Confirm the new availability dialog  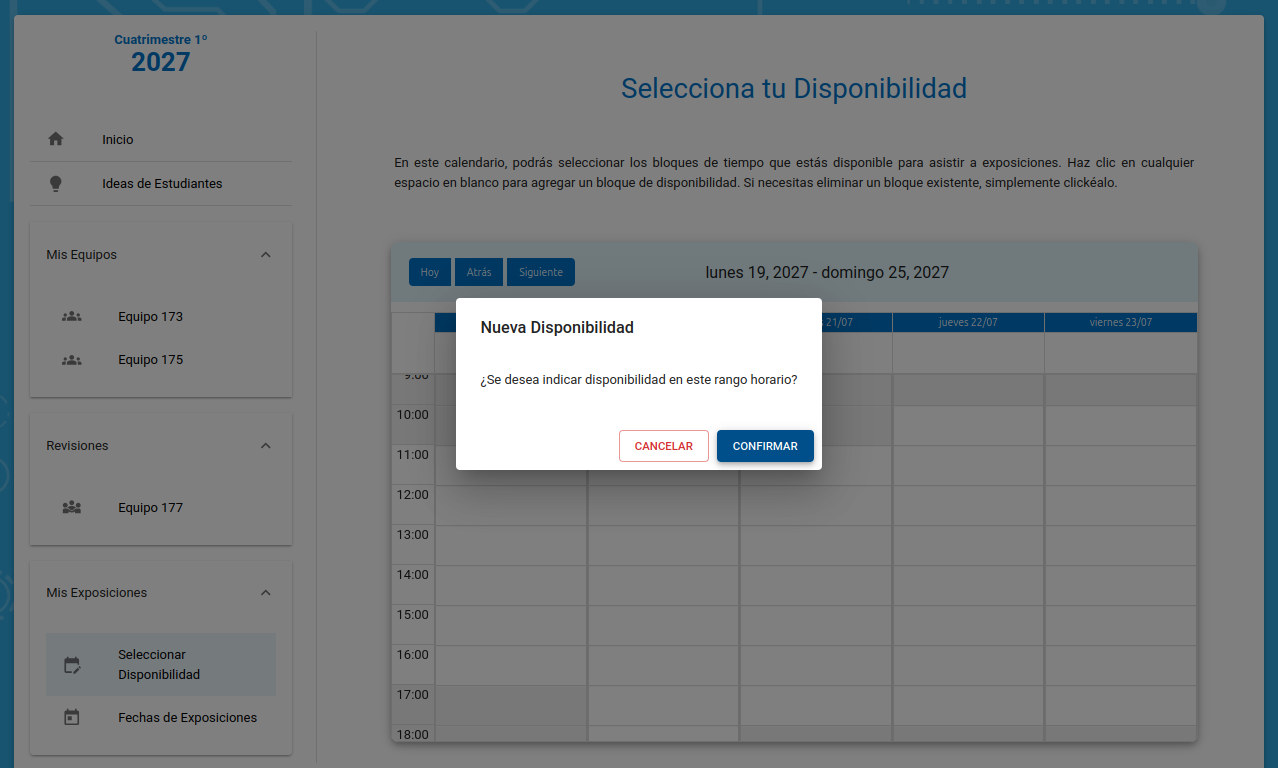[765, 446]
